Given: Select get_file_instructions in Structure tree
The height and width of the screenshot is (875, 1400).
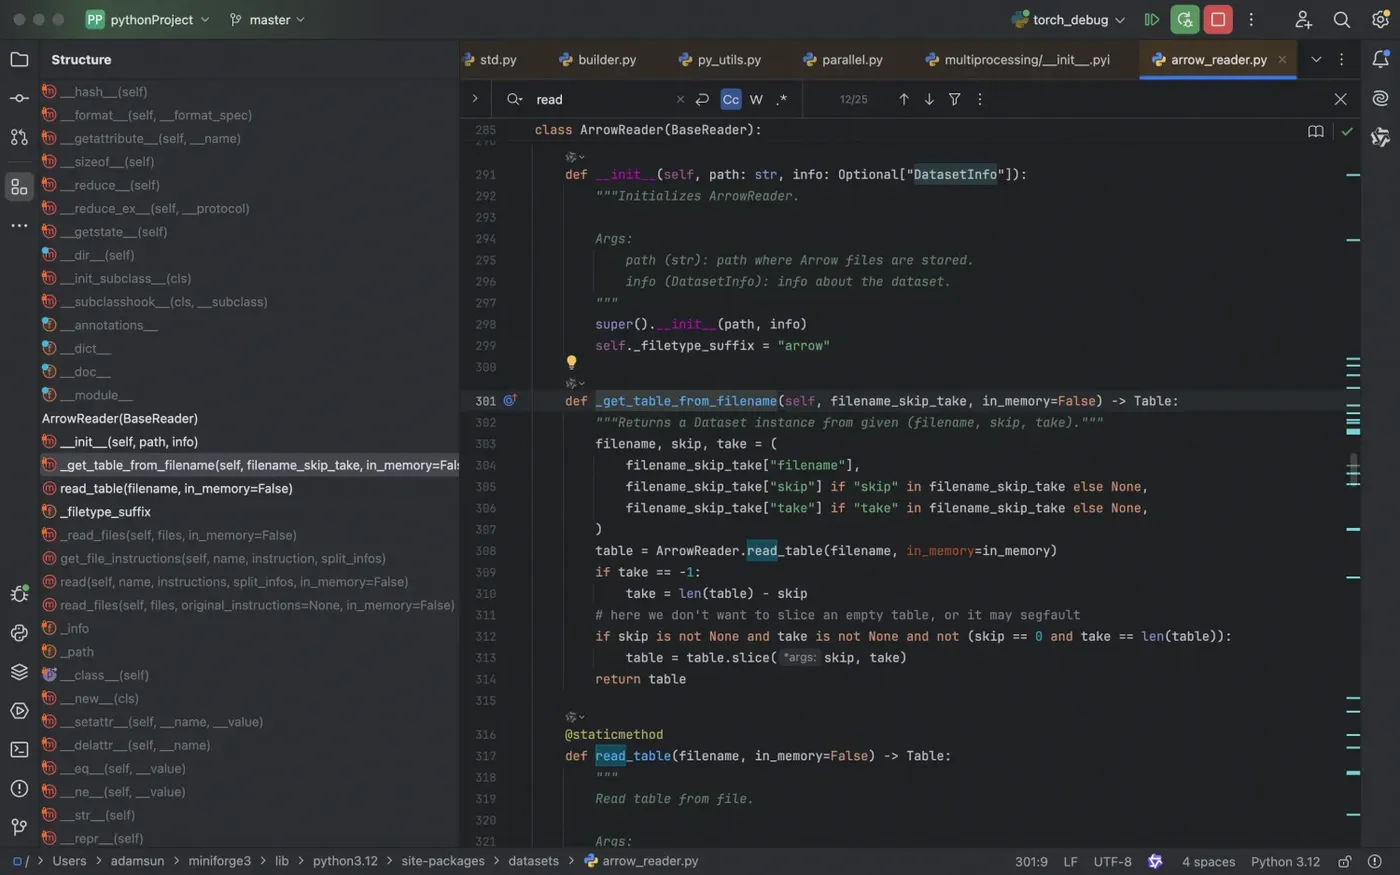Looking at the screenshot, I should (223, 558).
